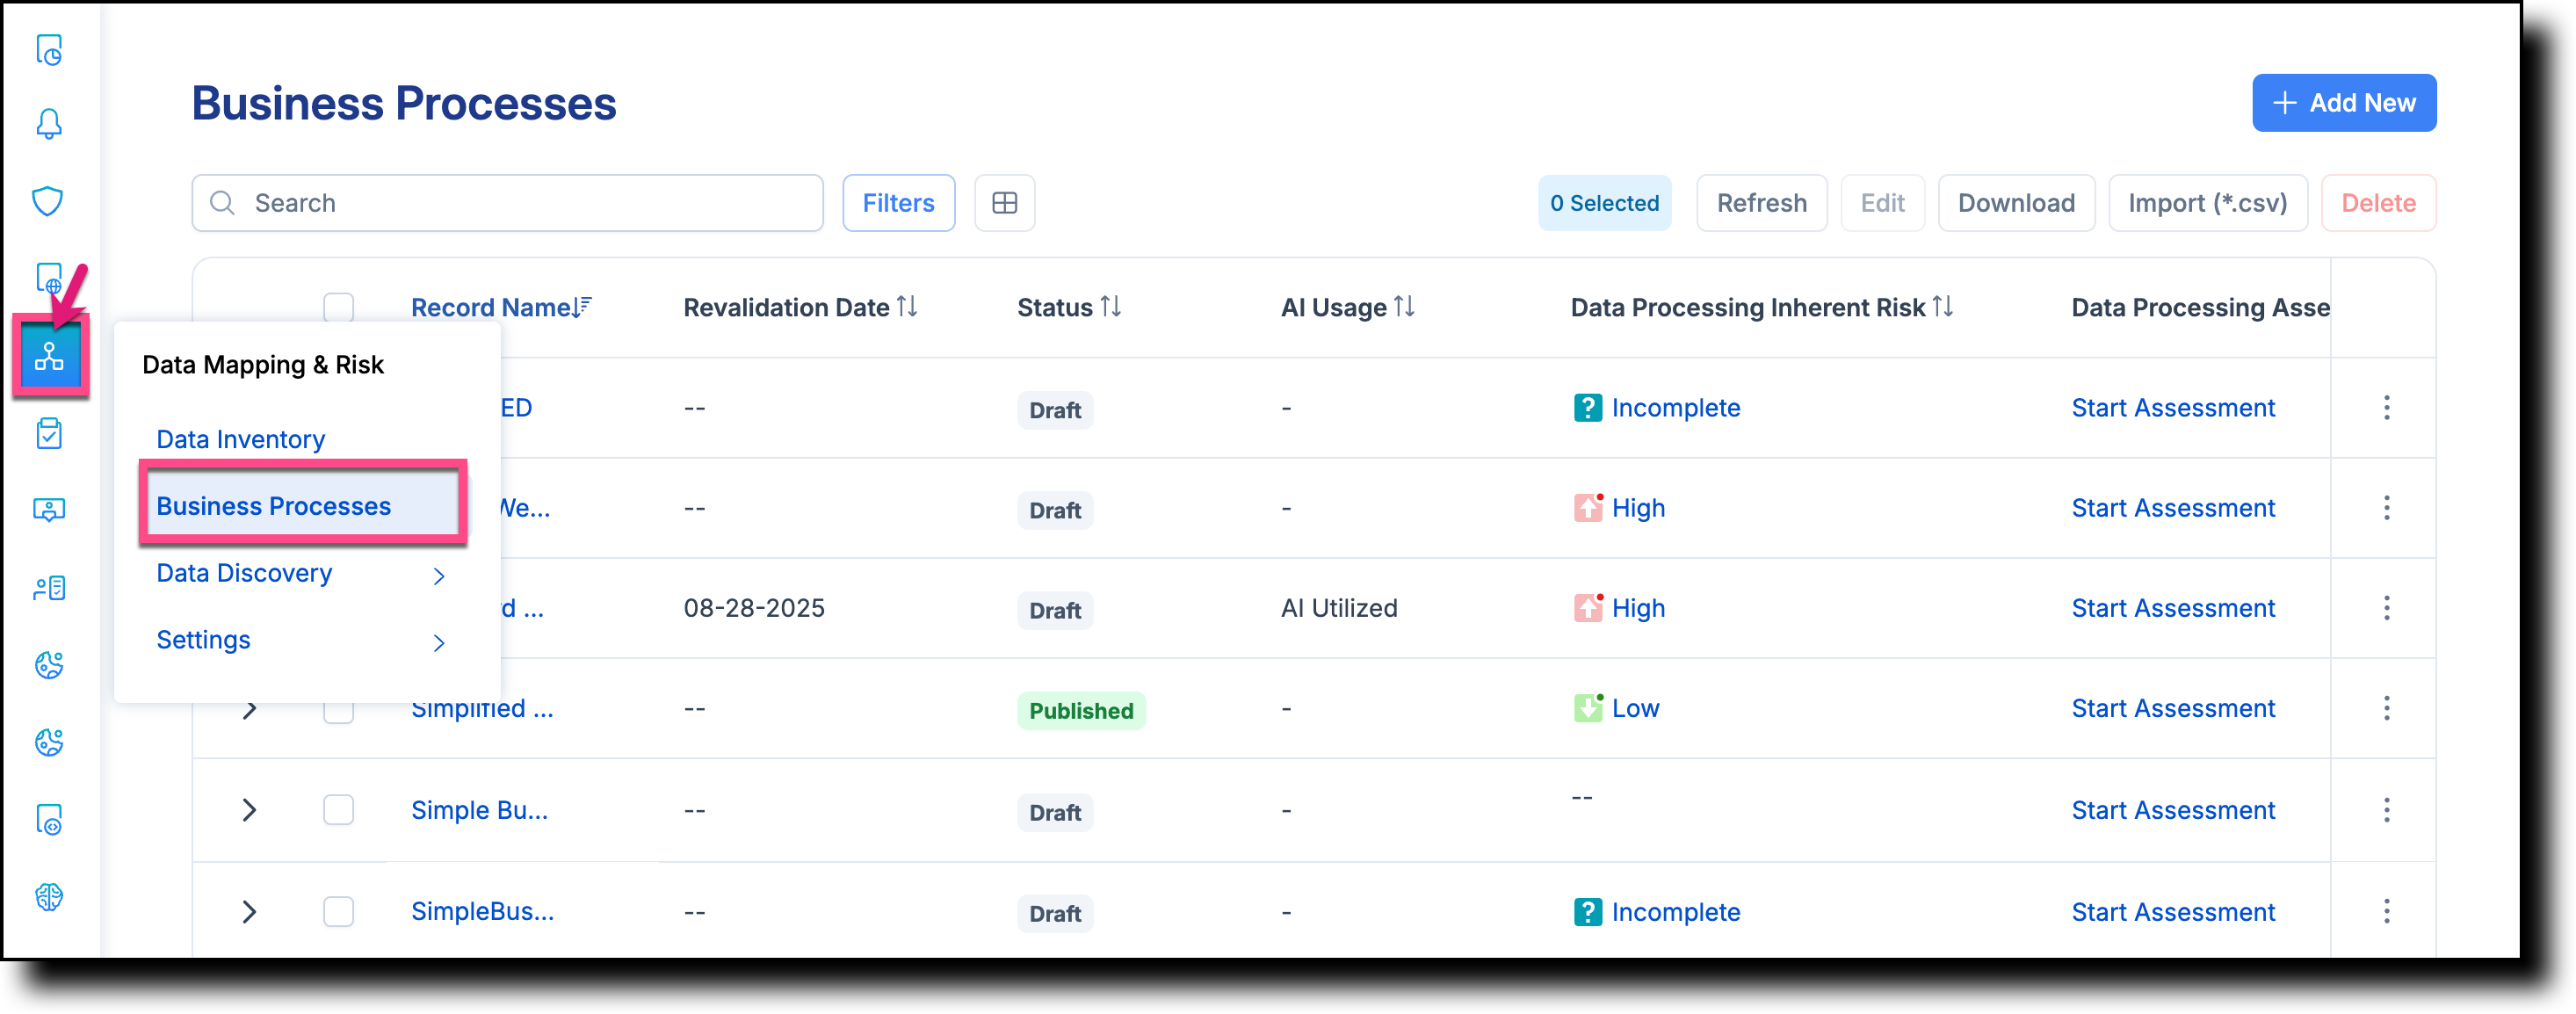Check the box for Simple Bu... row
Screen dimensions: 2576x1014
coord(338,810)
